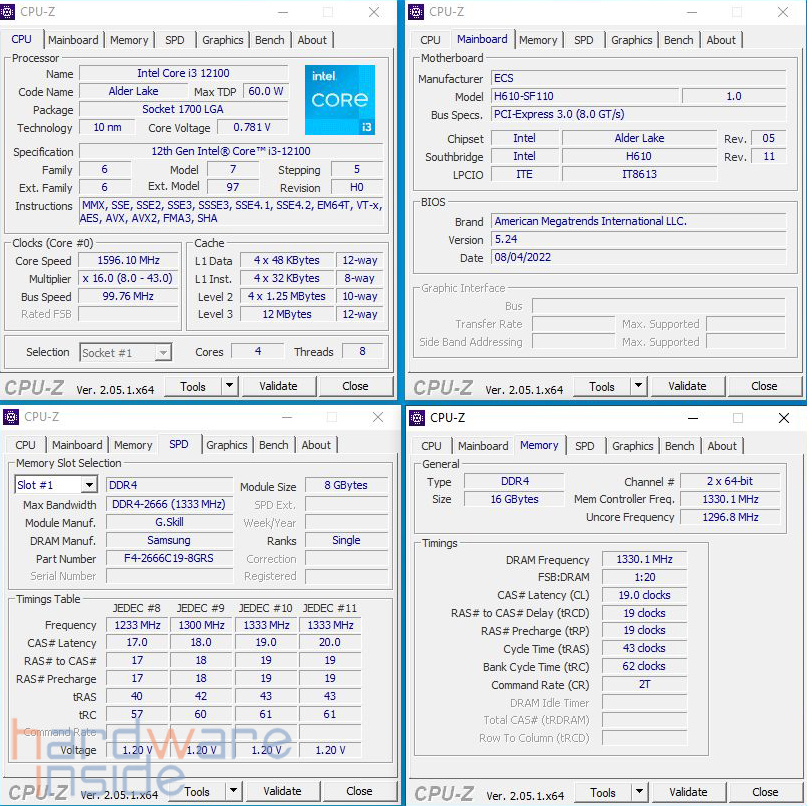812x806 pixels.
Task: Open Graphics tab in Mainboard window
Action: pyautogui.click(x=631, y=40)
